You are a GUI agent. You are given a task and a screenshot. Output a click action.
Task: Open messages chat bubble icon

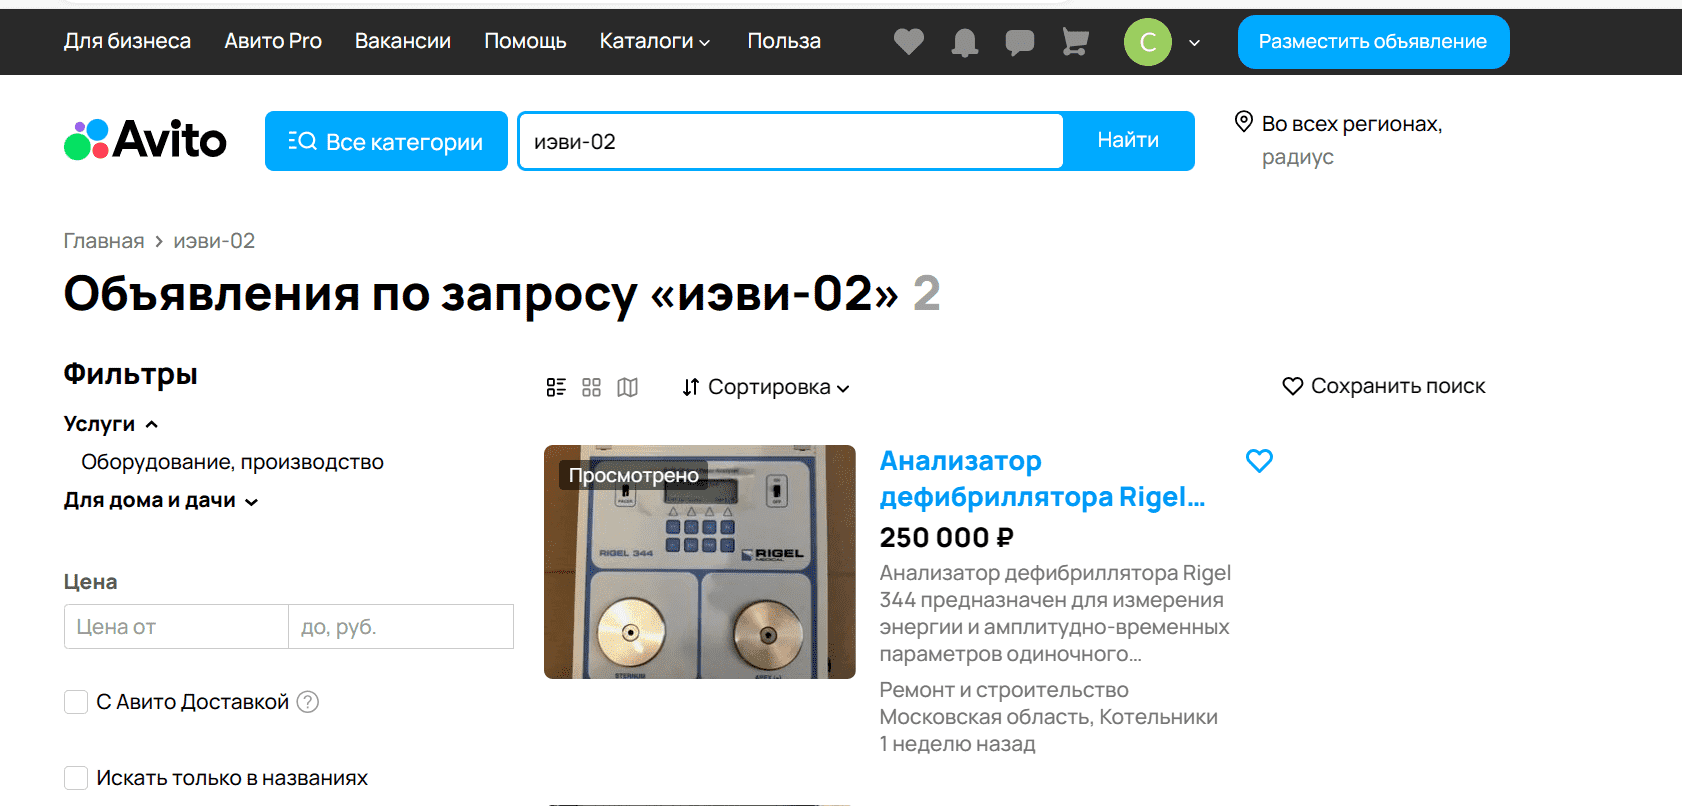(1019, 42)
